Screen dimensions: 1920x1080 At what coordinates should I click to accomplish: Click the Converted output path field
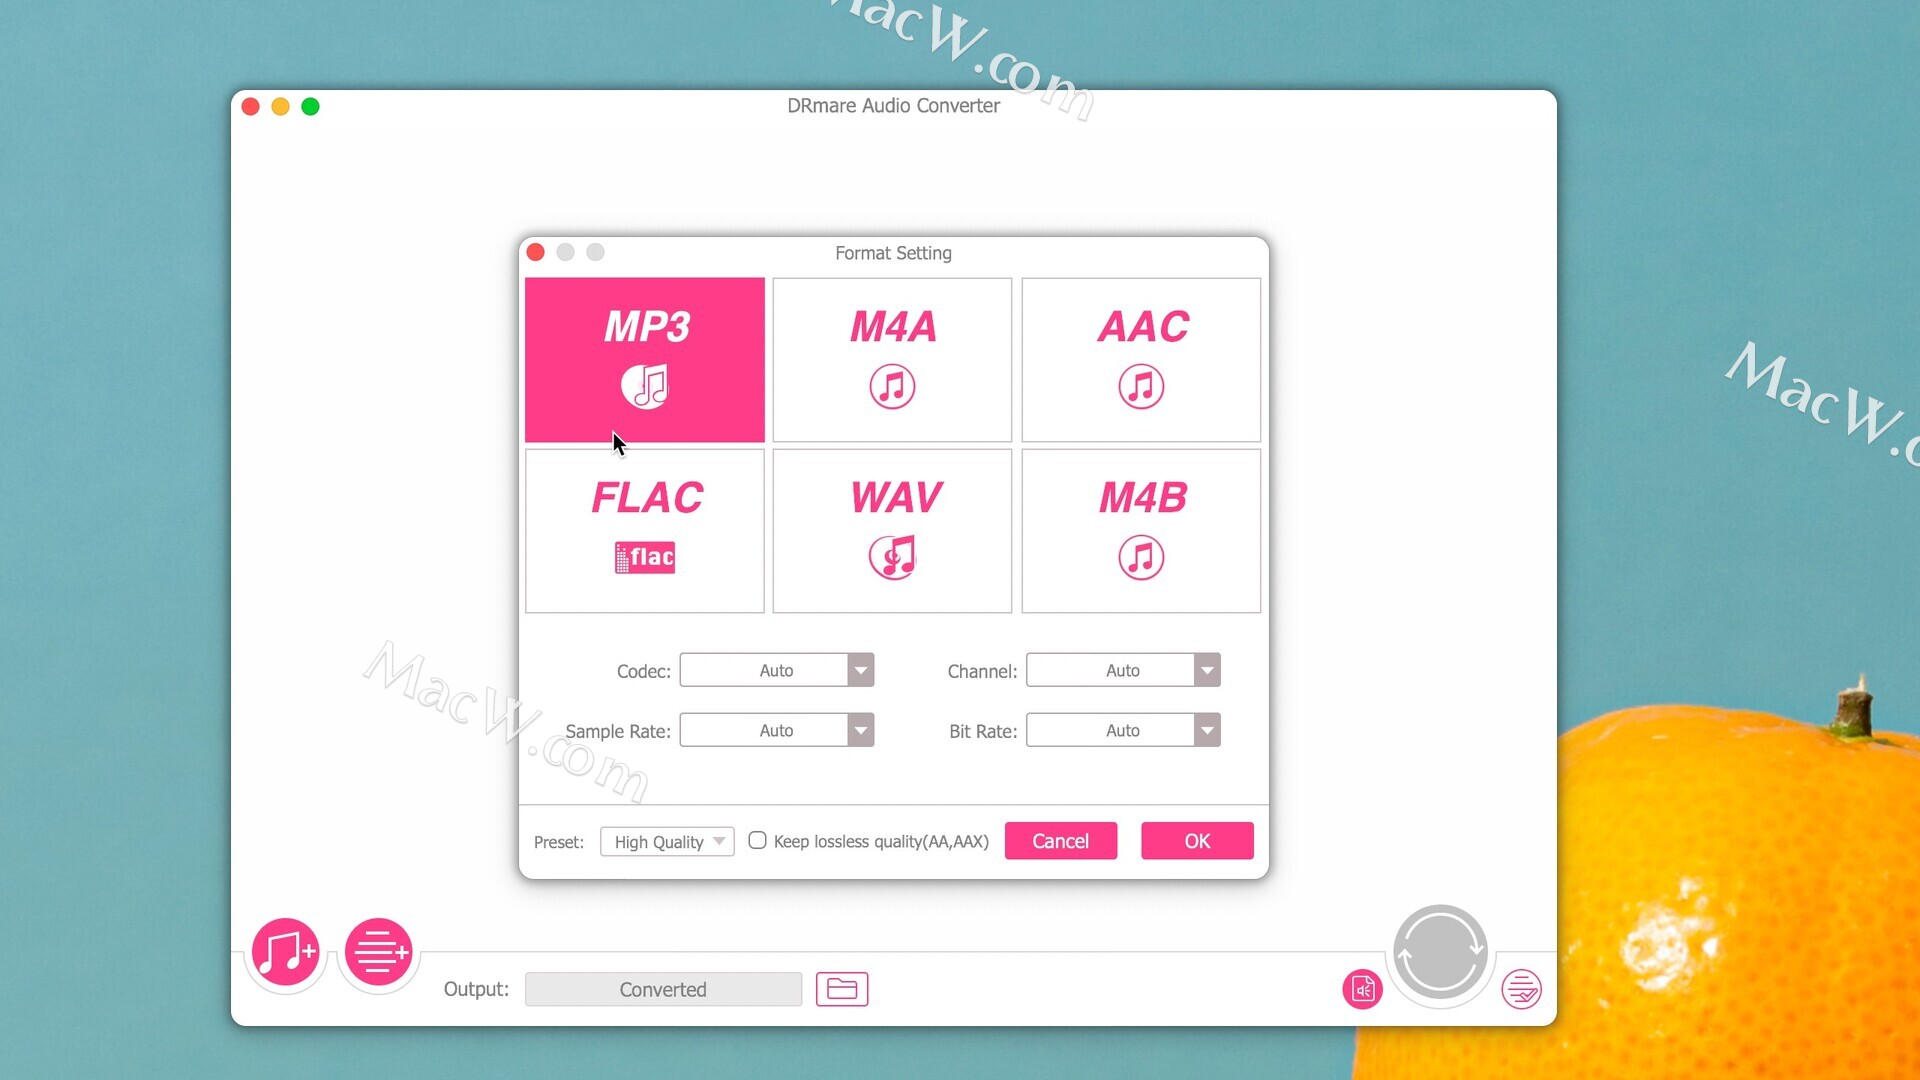point(663,989)
